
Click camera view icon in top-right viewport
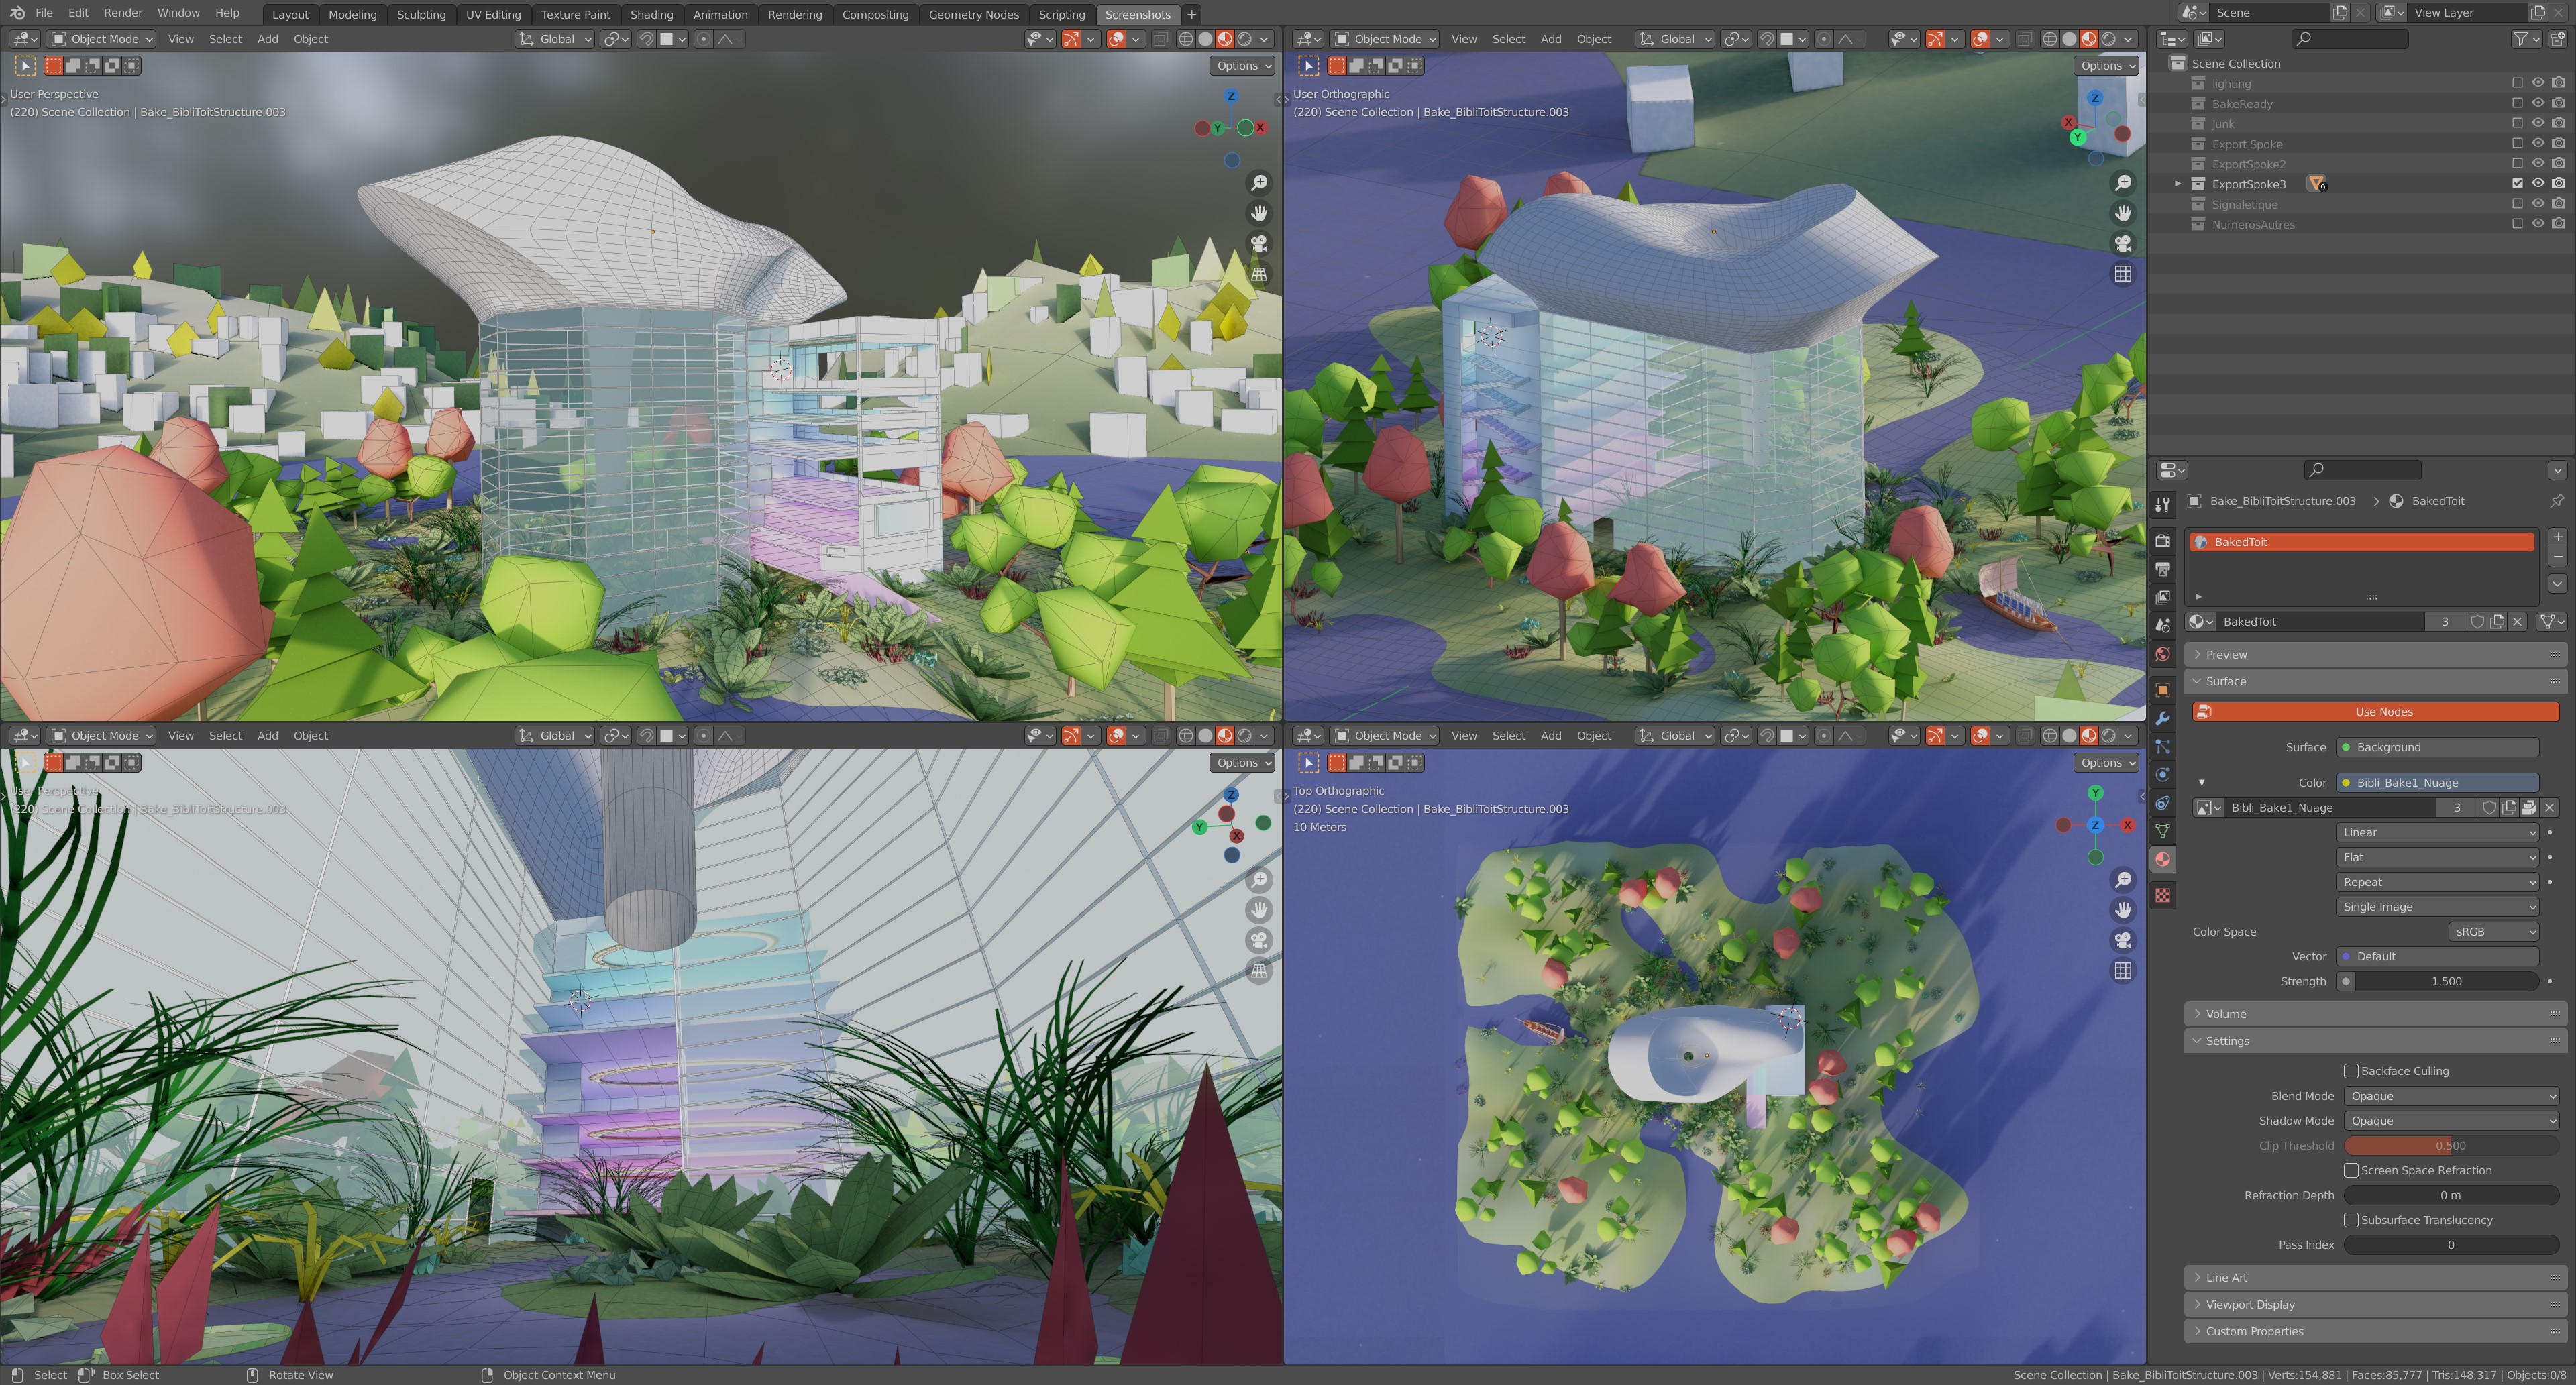2122,243
